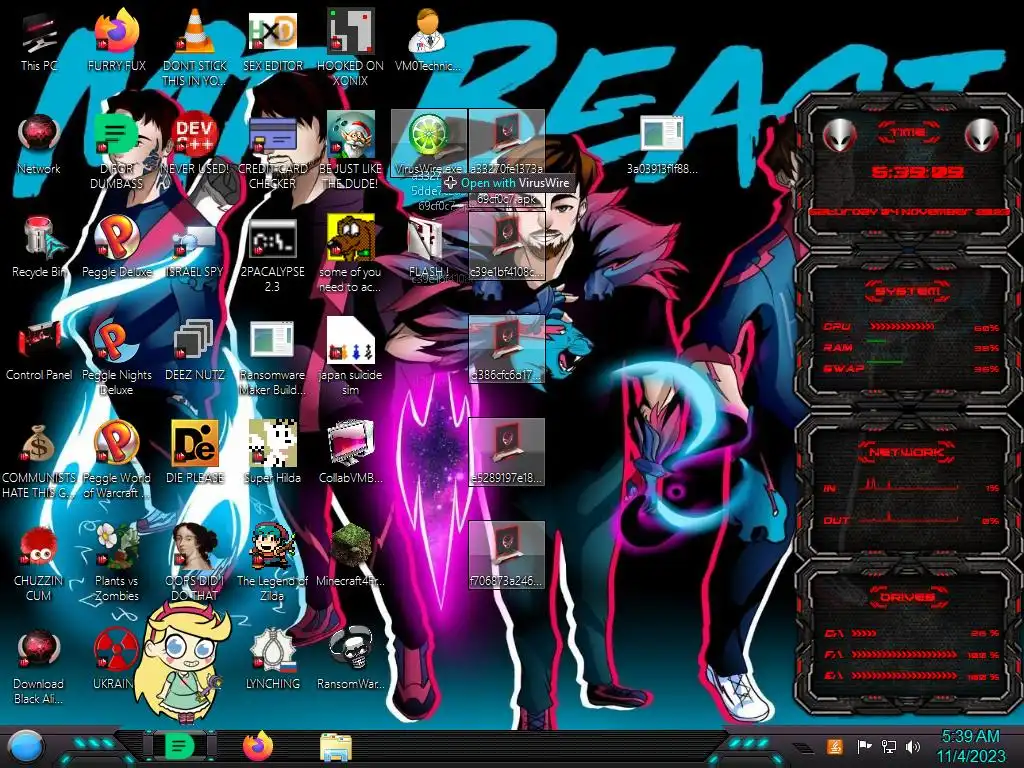Select the FURRY FUX Firefox icon
Image resolution: width=1024 pixels, height=768 pixels.
pyautogui.click(x=116, y=40)
